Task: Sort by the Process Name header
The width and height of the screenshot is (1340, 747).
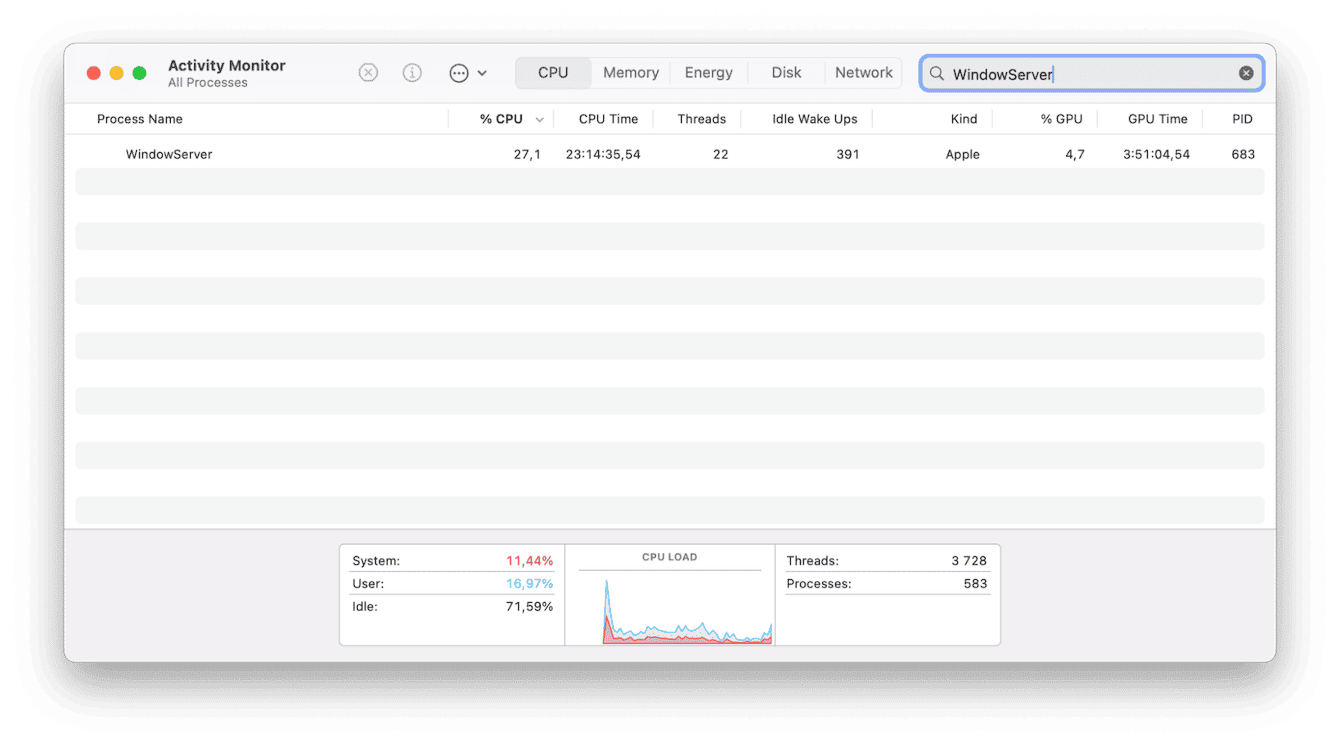Action: click(140, 118)
